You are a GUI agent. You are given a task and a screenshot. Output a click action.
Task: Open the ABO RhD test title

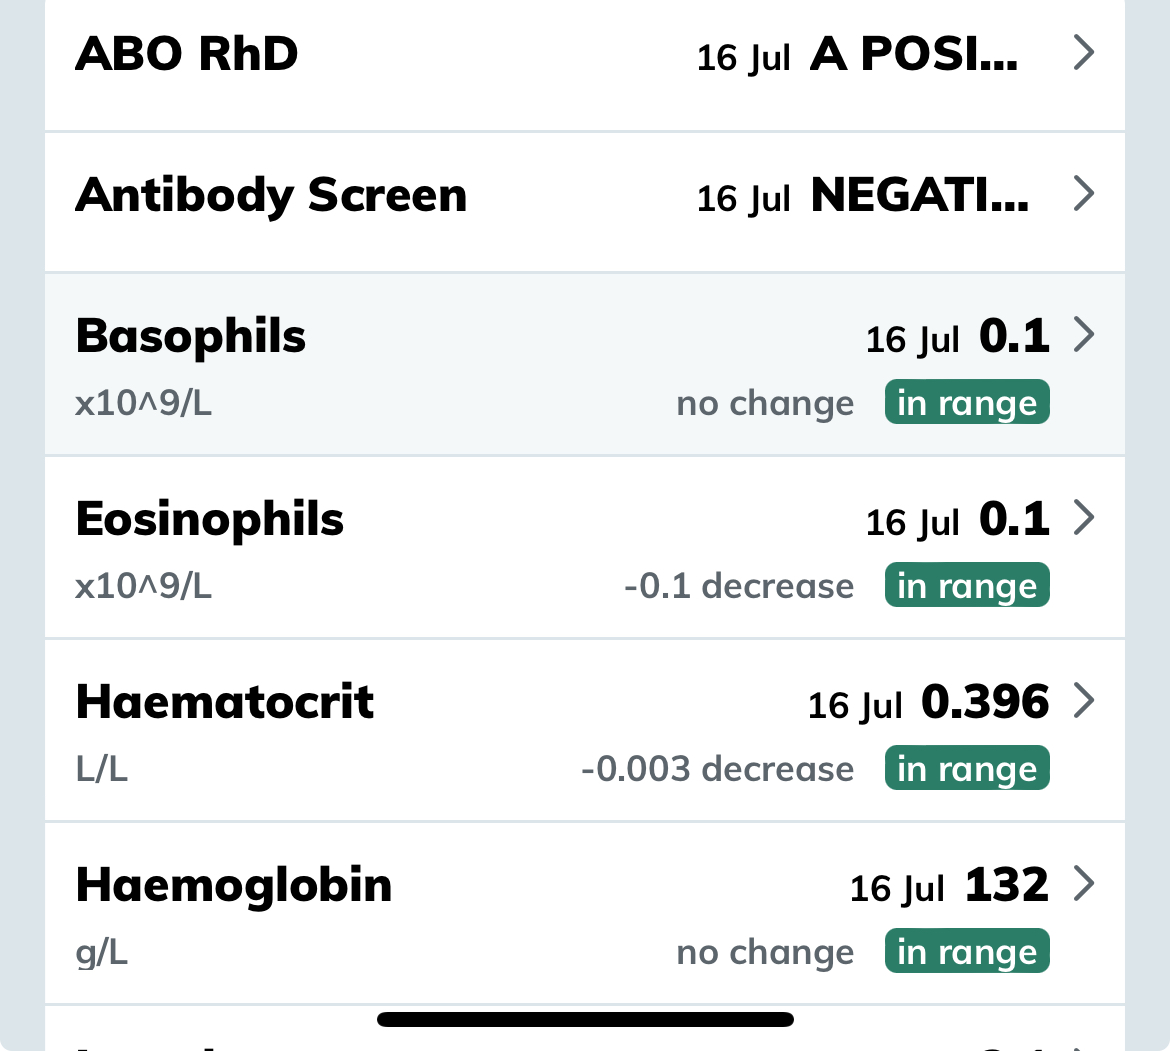[x=187, y=53]
